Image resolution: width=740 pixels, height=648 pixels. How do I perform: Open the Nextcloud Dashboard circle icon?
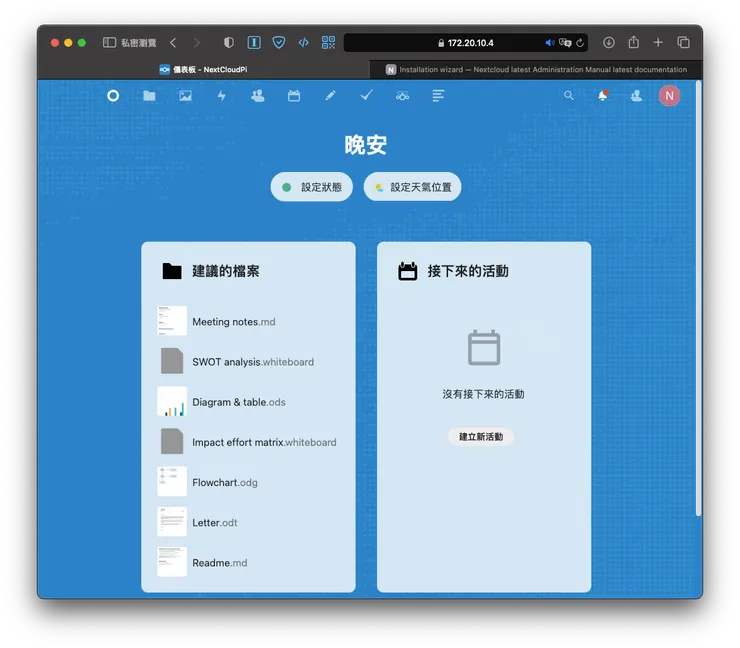[113, 96]
